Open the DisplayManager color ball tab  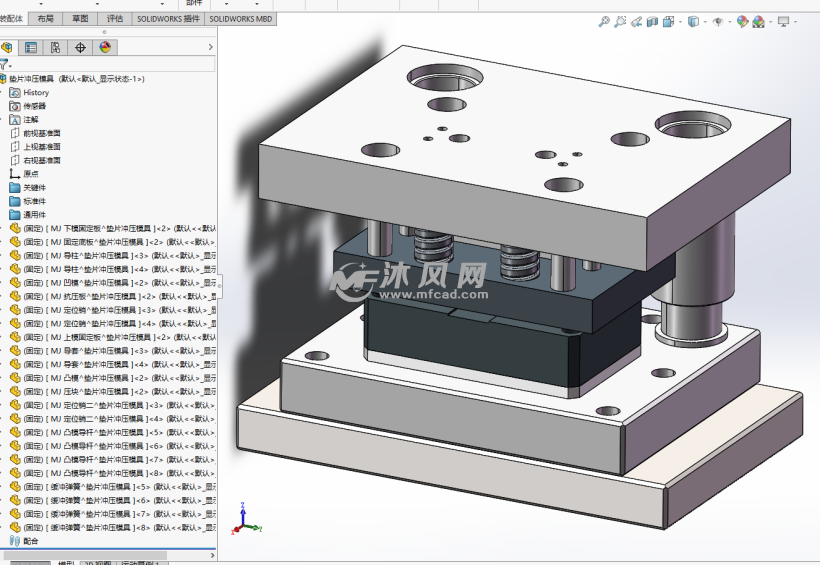point(105,47)
